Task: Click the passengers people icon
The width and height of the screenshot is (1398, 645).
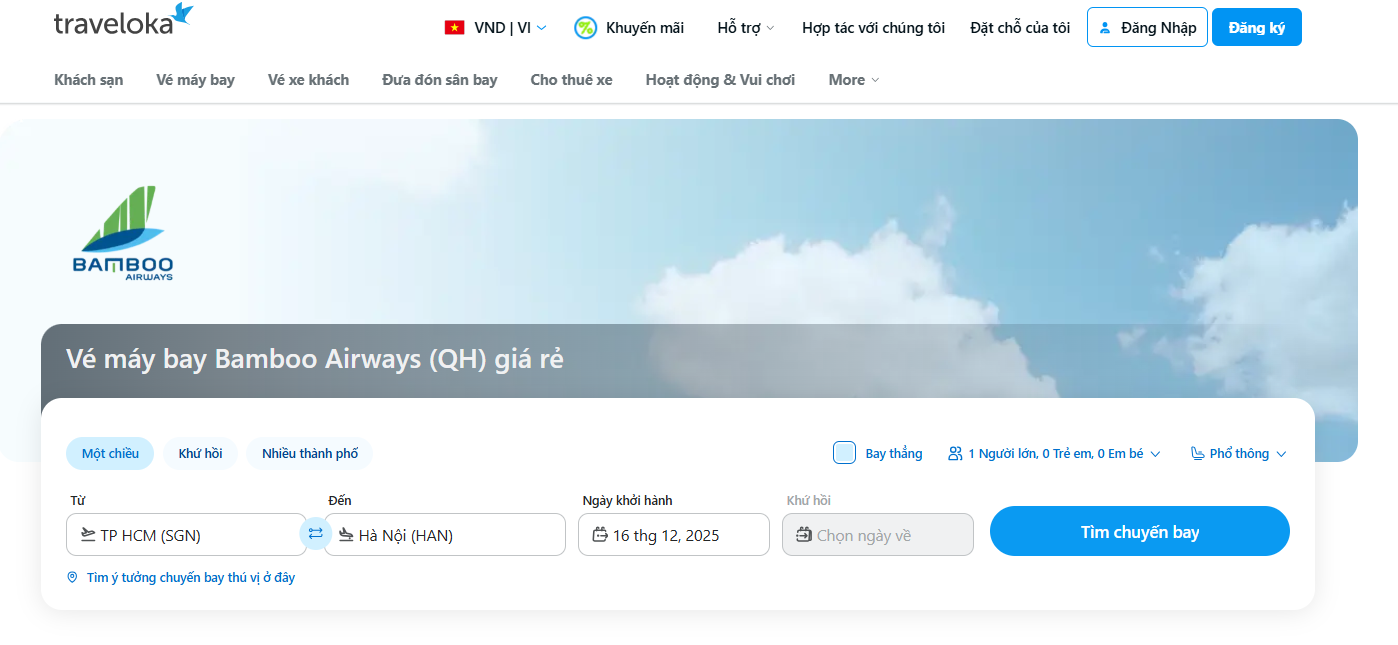Action: click(x=955, y=454)
